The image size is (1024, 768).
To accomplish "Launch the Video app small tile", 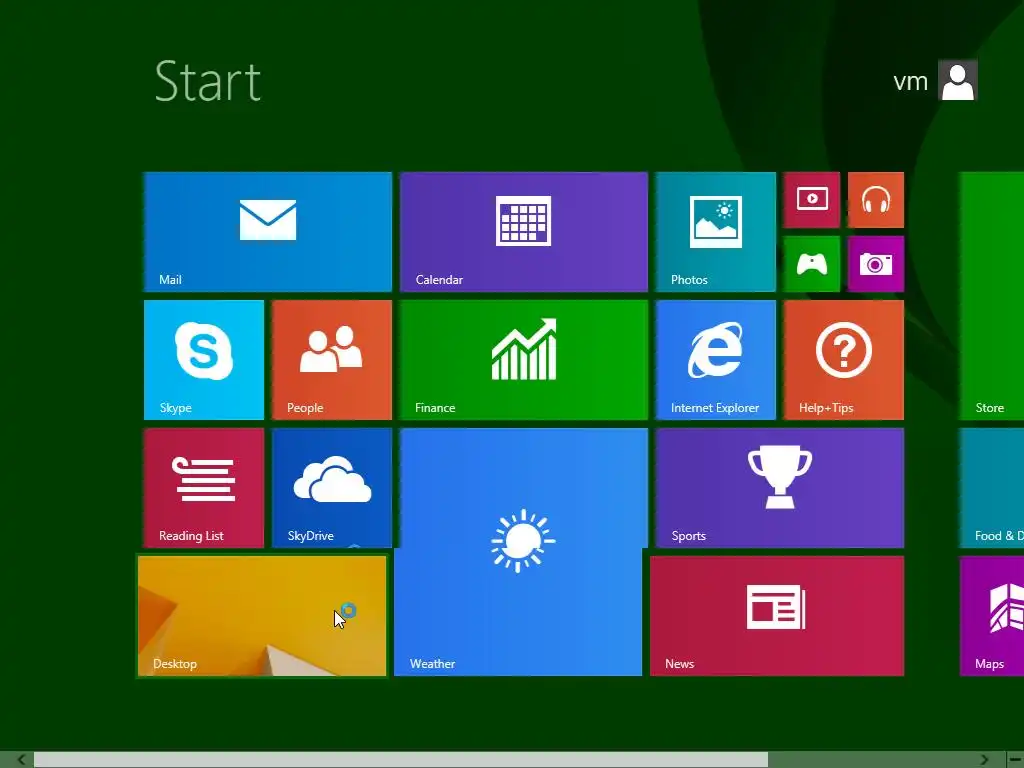I will (812, 200).
